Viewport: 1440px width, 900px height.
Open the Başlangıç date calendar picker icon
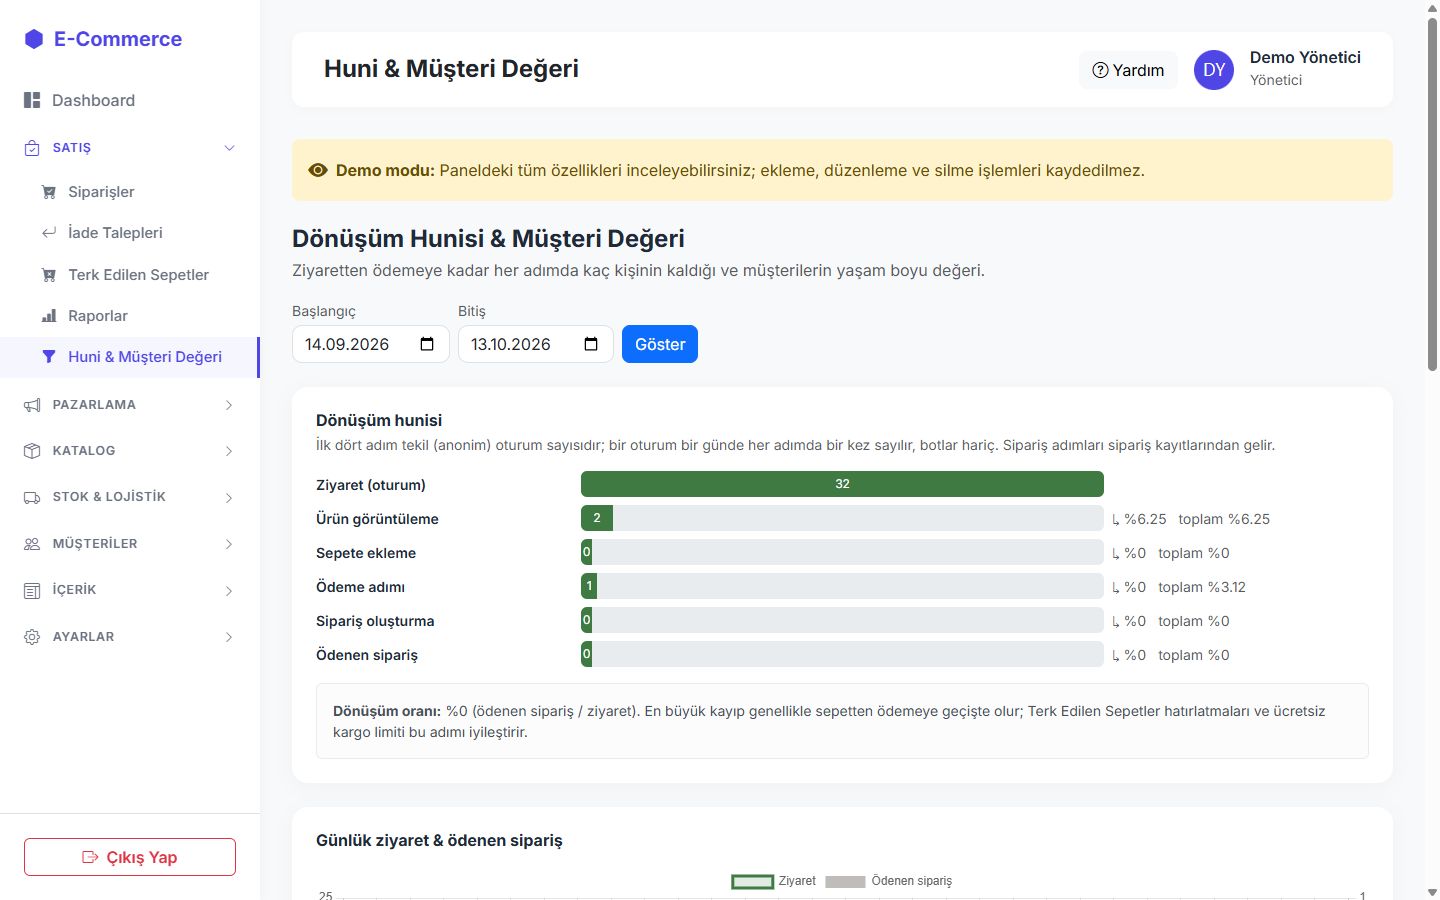click(x=427, y=344)
